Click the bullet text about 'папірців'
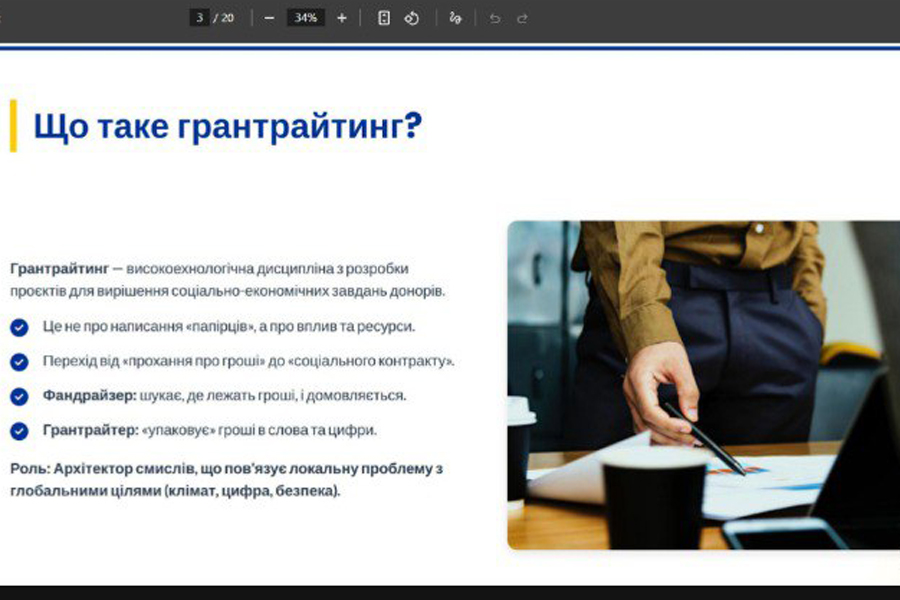 pyautogui.click(x=228, y=327)
